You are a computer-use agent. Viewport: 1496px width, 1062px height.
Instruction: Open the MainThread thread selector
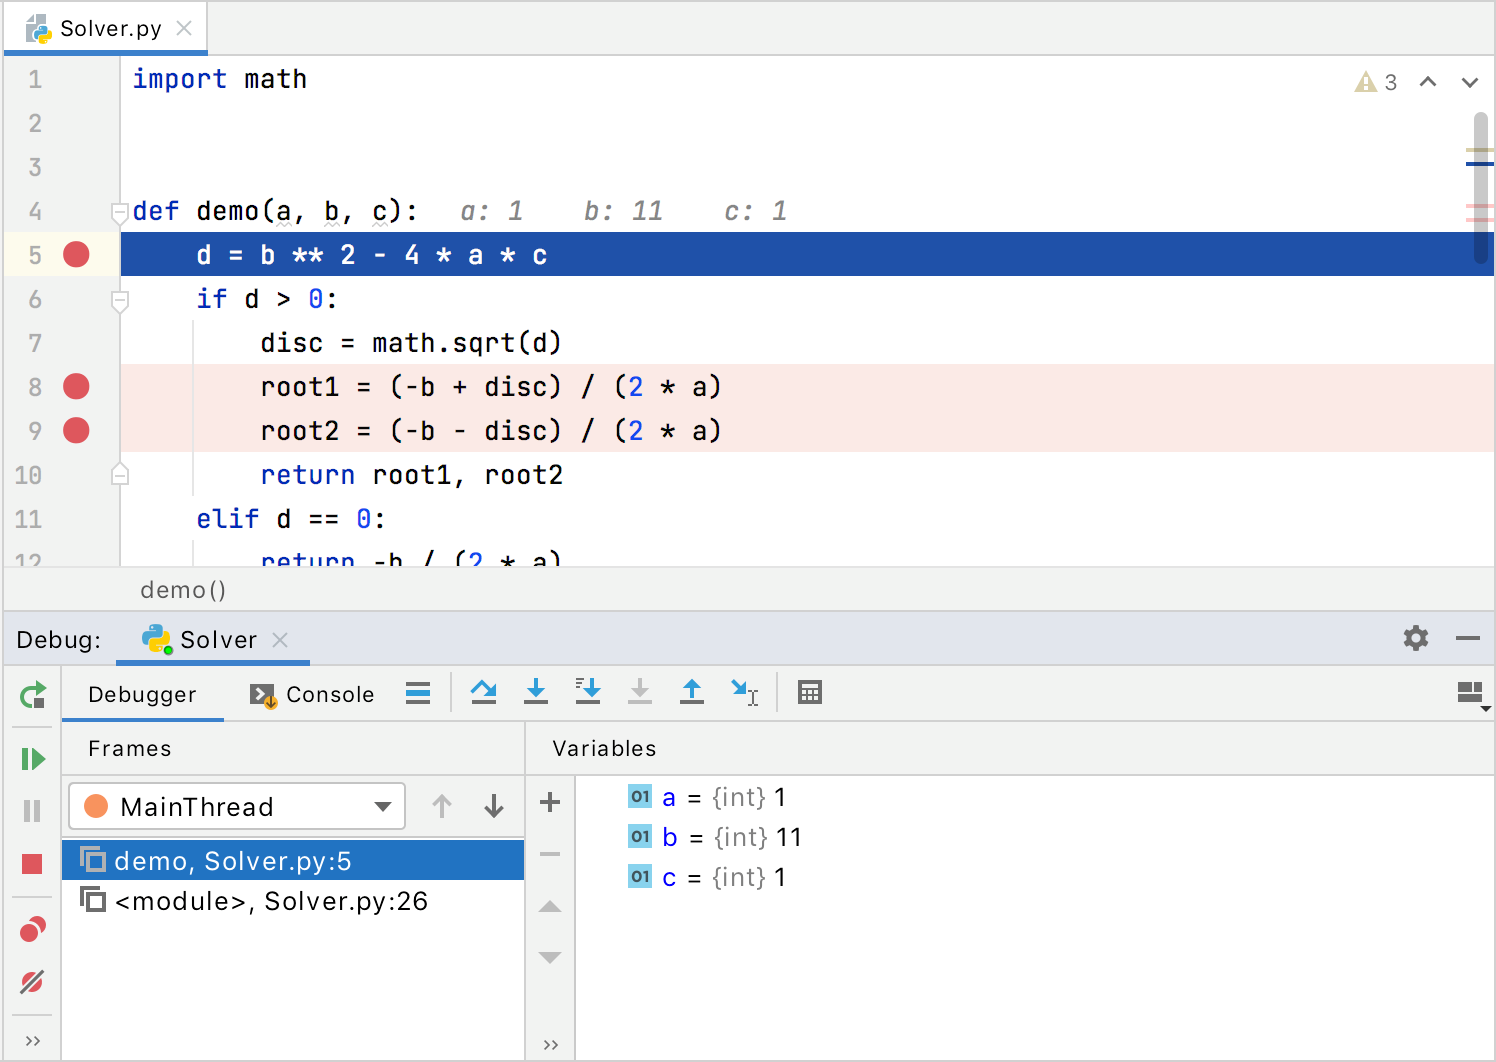pyautogui.click(x=236, y=806)
